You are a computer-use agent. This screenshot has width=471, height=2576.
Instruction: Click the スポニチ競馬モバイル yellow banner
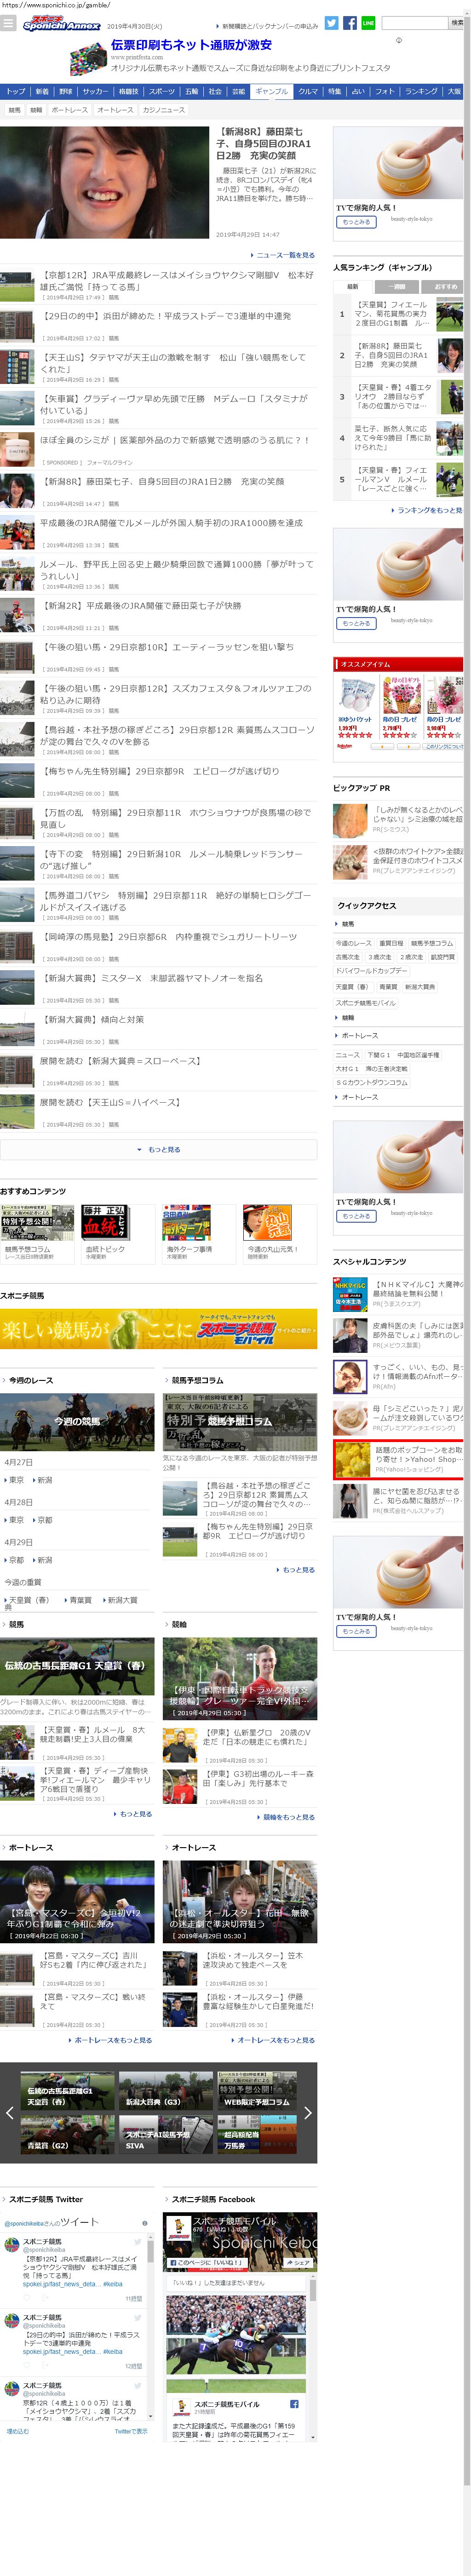[x=158, y=1329]
